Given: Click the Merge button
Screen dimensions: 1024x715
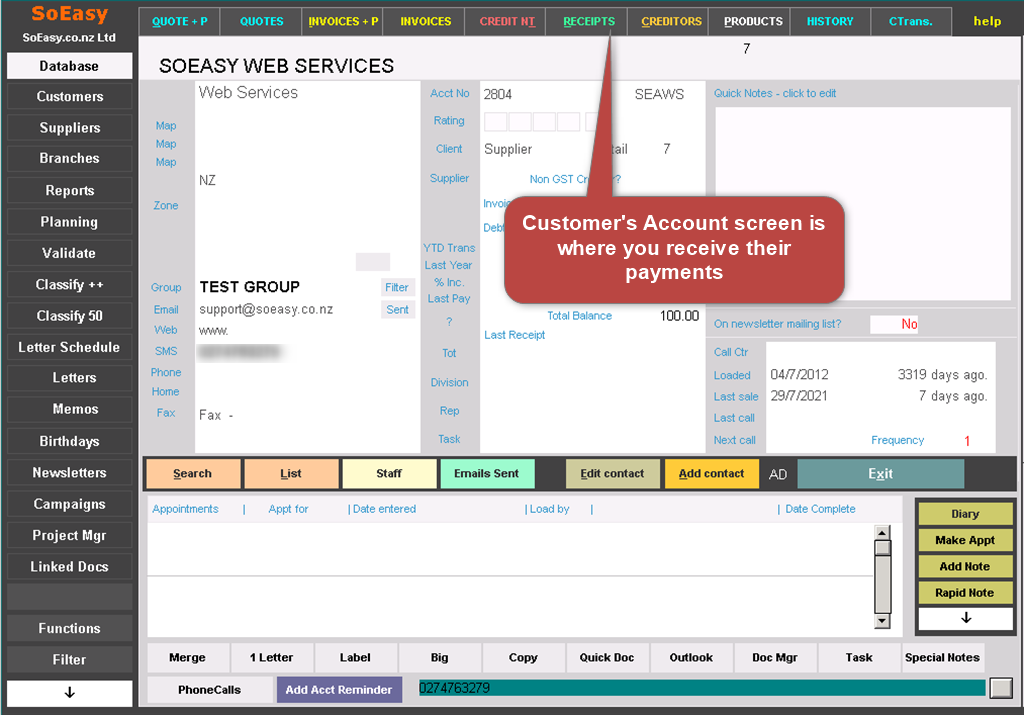Looking at the screenshot, I should (x=188, y=658).
